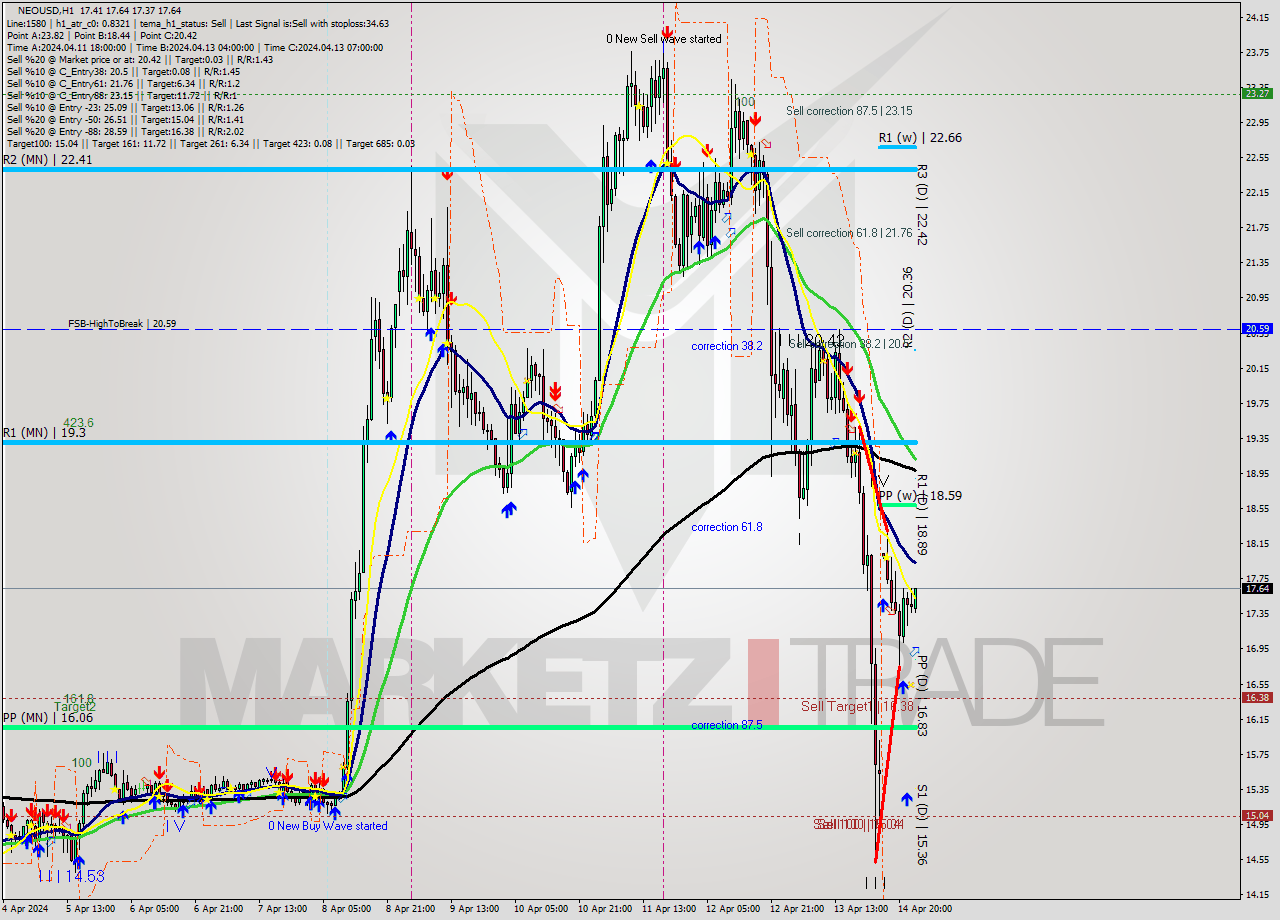Click the 'Line:1580 | h1_atr_c0' info line
Image resolution: width=1280 pixels, height=920 pixels.
coord(198,23)
